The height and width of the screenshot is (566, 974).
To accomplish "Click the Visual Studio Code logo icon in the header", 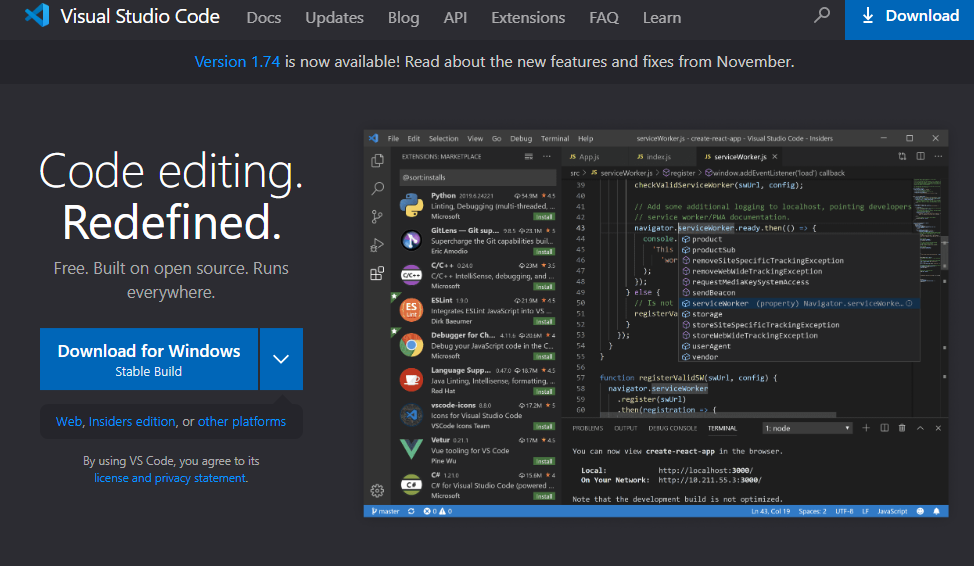I will 37,15.
